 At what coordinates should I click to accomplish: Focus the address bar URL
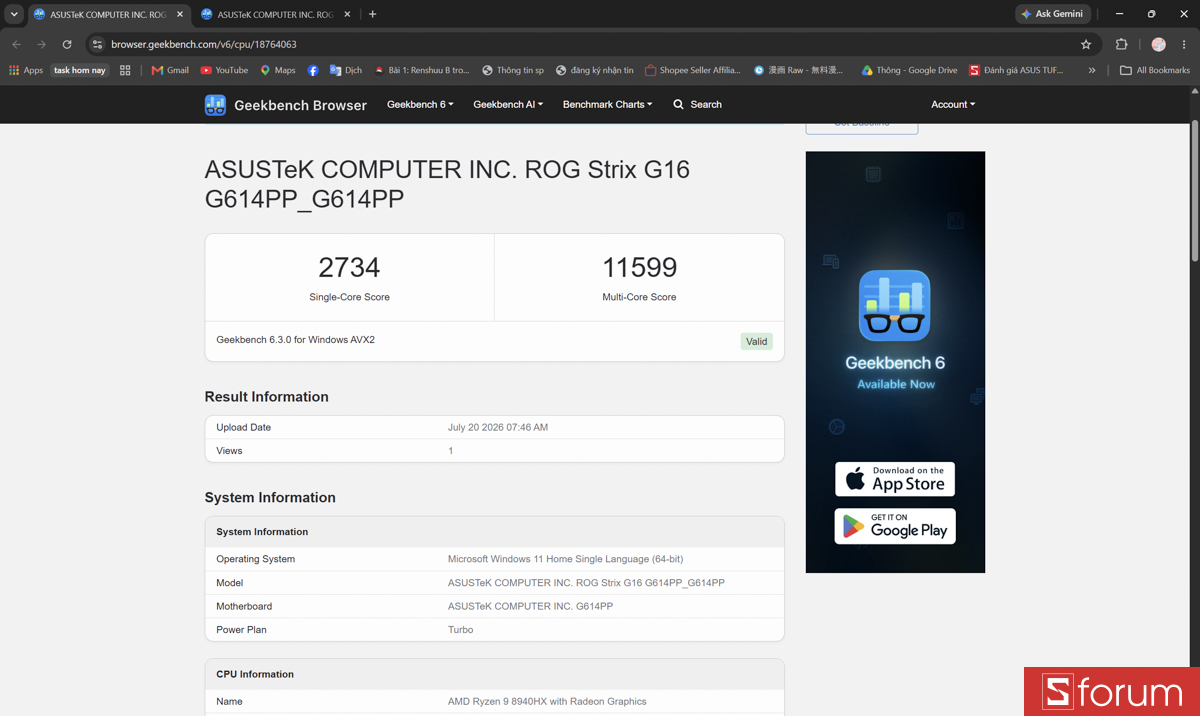click(x=204, y=44)
